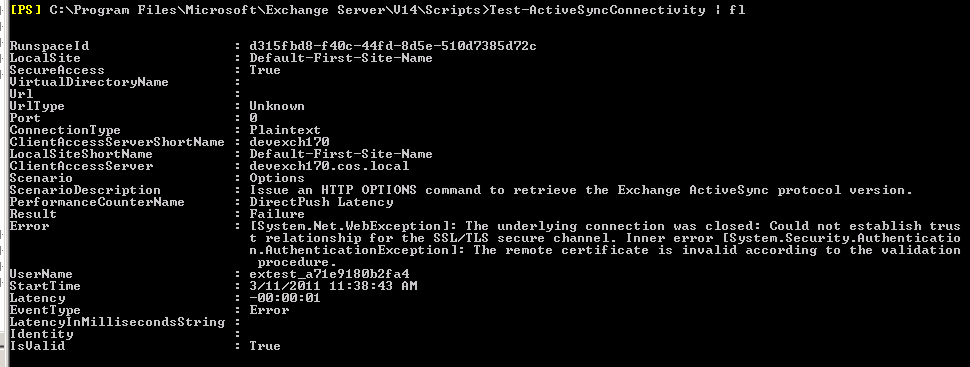The width and height of the screenshot is (970, 367).
Task: Click the yellow [PS] prompt indicator
Action: click(x=26, y=10)
